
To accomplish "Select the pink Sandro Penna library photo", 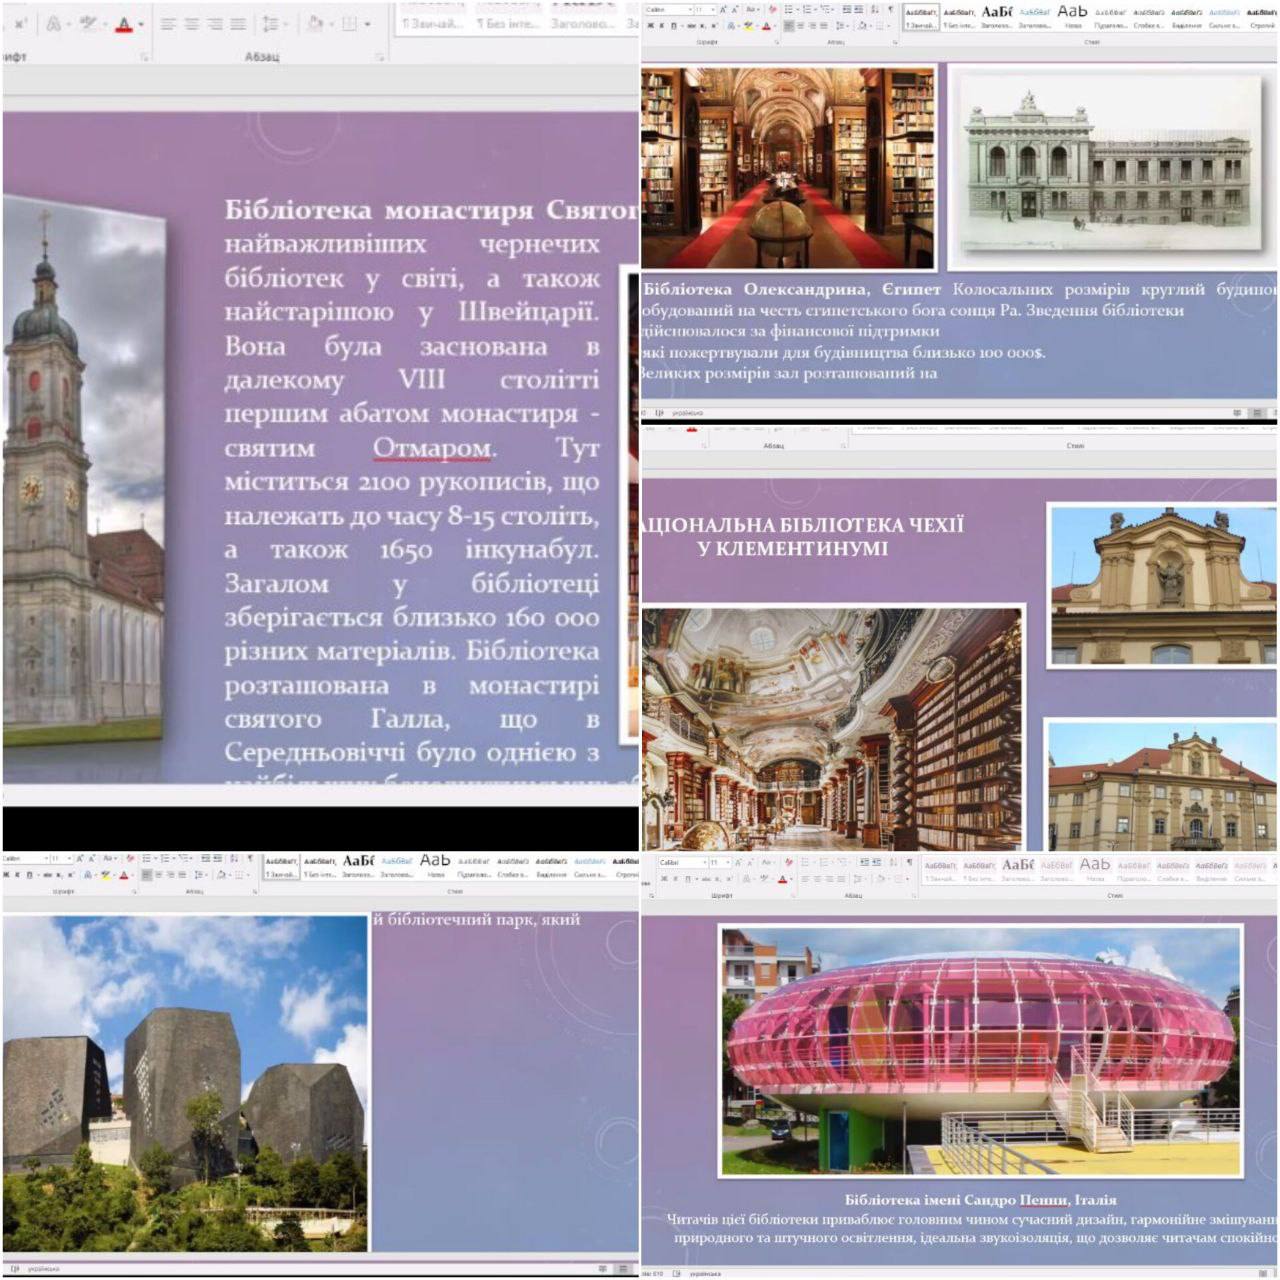I will tap(980, 1050).
